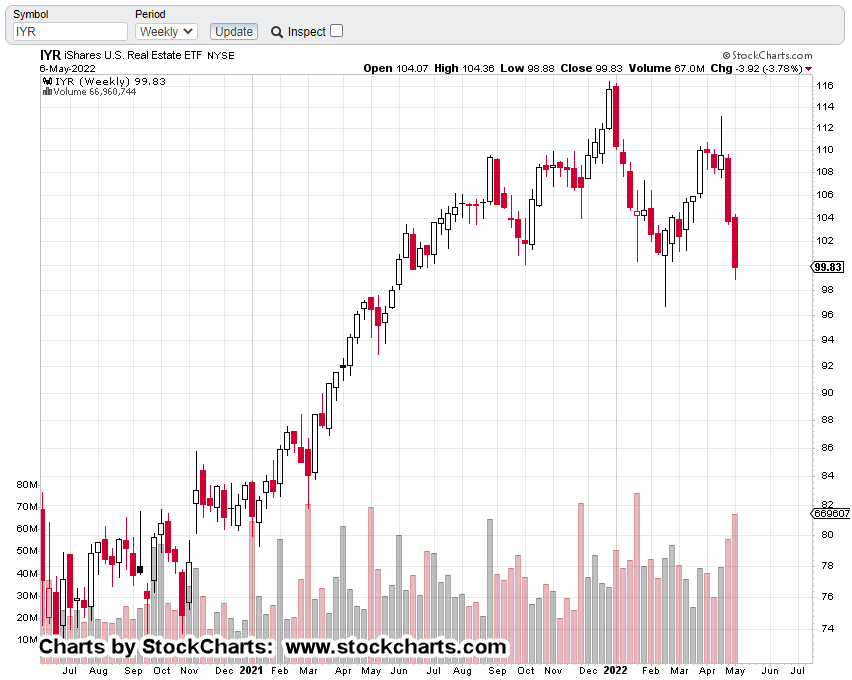Click the magnifying glass Inspect icon
Viewport: 852px width, 680px height.
click(277, 32)
